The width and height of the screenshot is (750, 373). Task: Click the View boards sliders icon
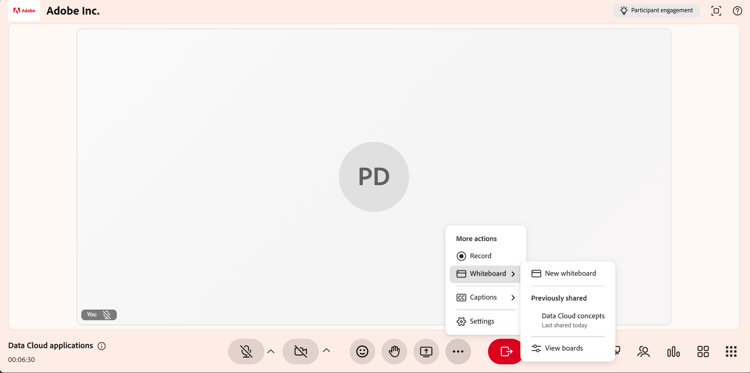coord(536,348)
